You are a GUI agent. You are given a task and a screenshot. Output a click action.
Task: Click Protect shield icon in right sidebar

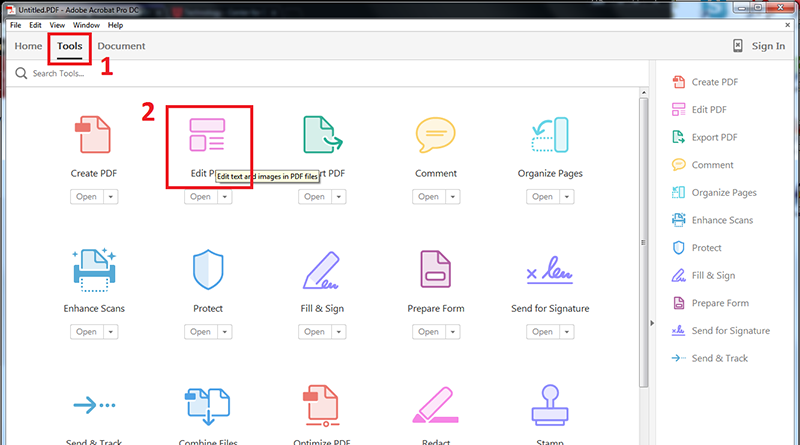click(679, 248)
